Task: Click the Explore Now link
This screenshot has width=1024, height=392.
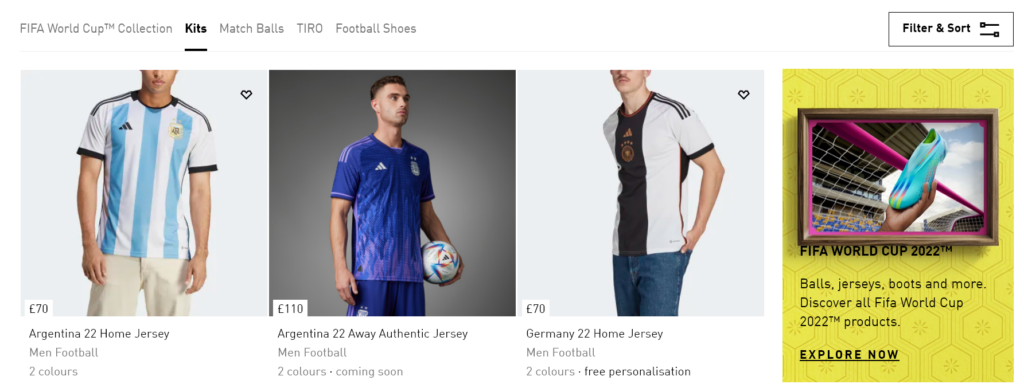Action: coord(850,355)
